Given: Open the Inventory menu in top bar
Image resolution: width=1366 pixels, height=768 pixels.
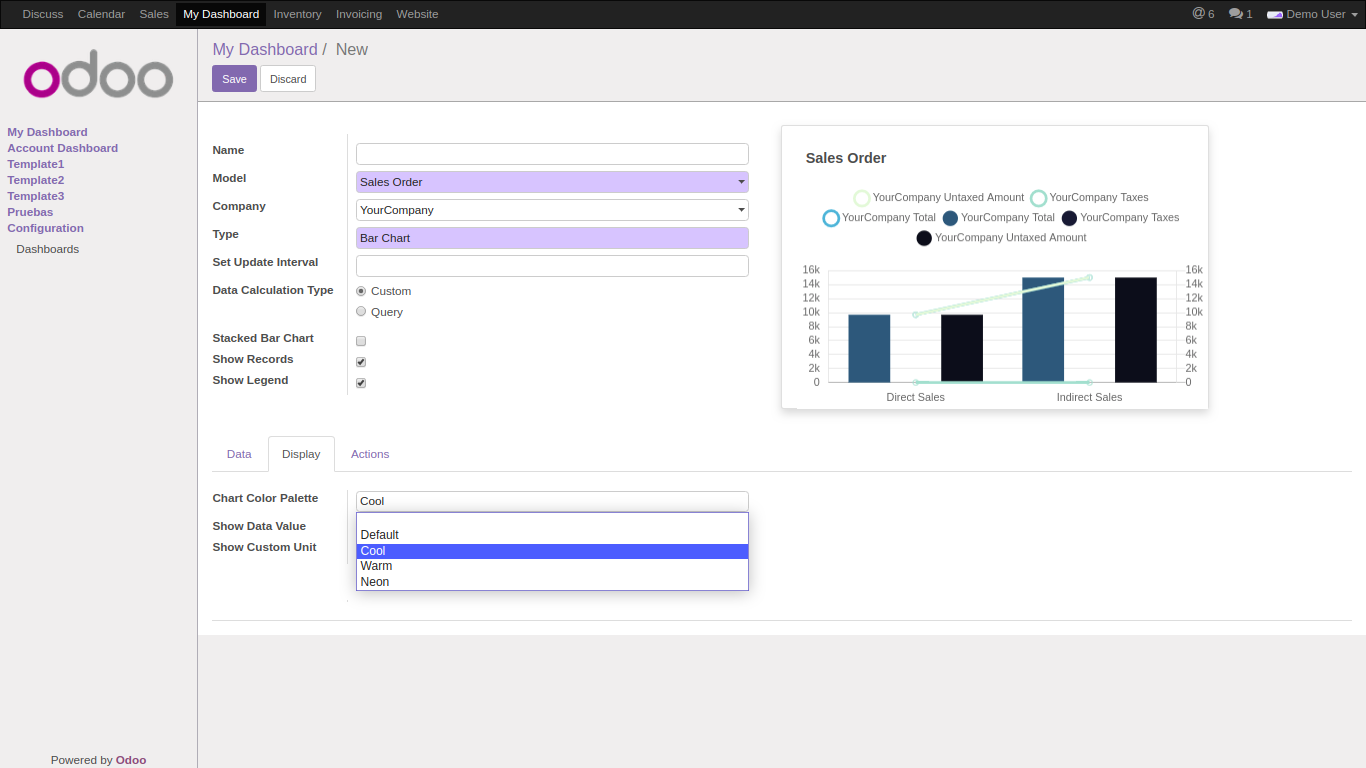Looking at the screenshot, I should (297, 14).
